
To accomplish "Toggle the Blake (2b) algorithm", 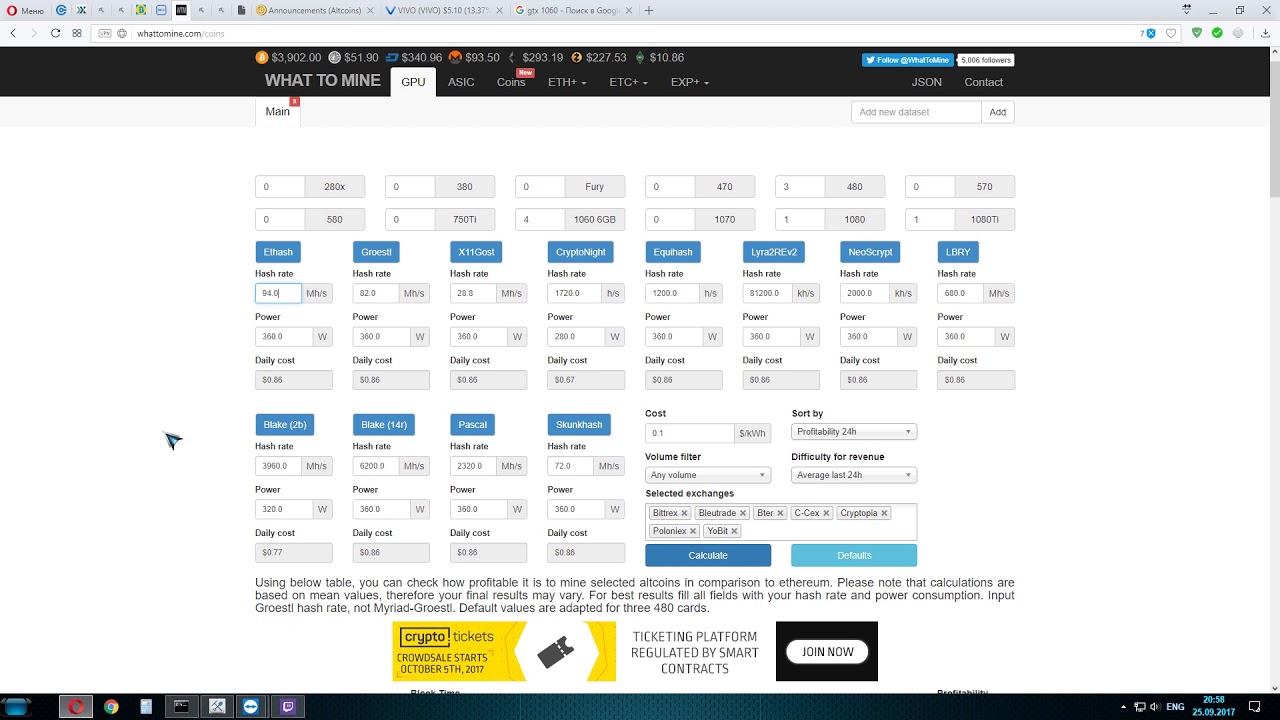I will tap(285, 425).
